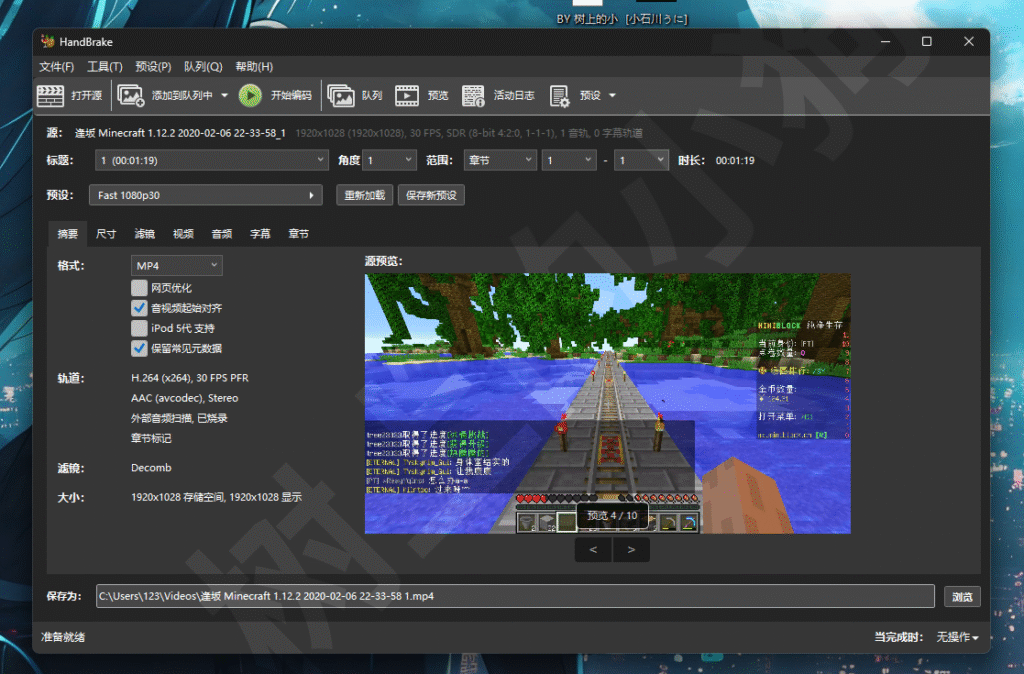The width and height of the screenshot is (1024, 674).
Task: Click the green Start Encode play icon
Action: coord(250,95)
